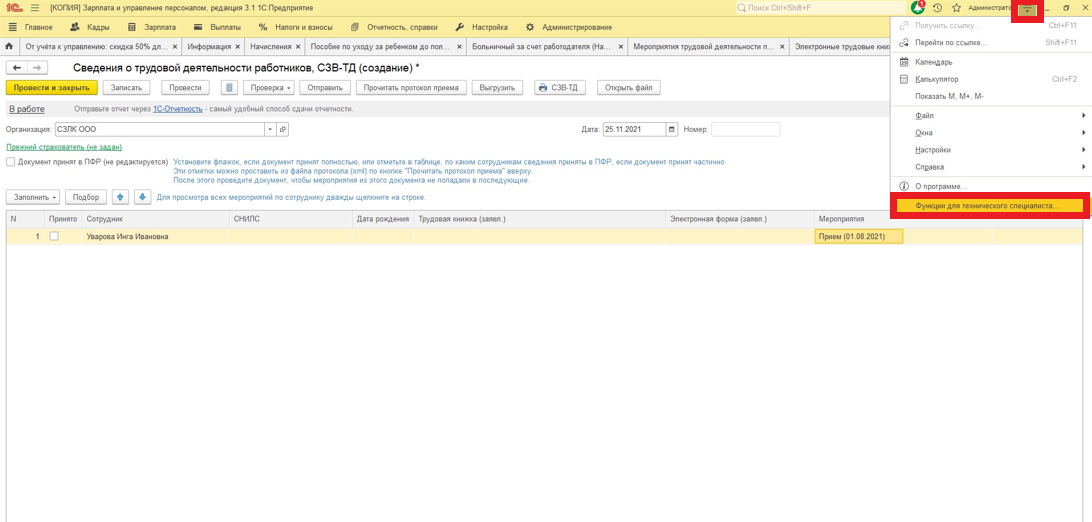Viewport: 1092px width, 522px height.
Task: Click the 'Подбор' button
Action: (86, 197)
